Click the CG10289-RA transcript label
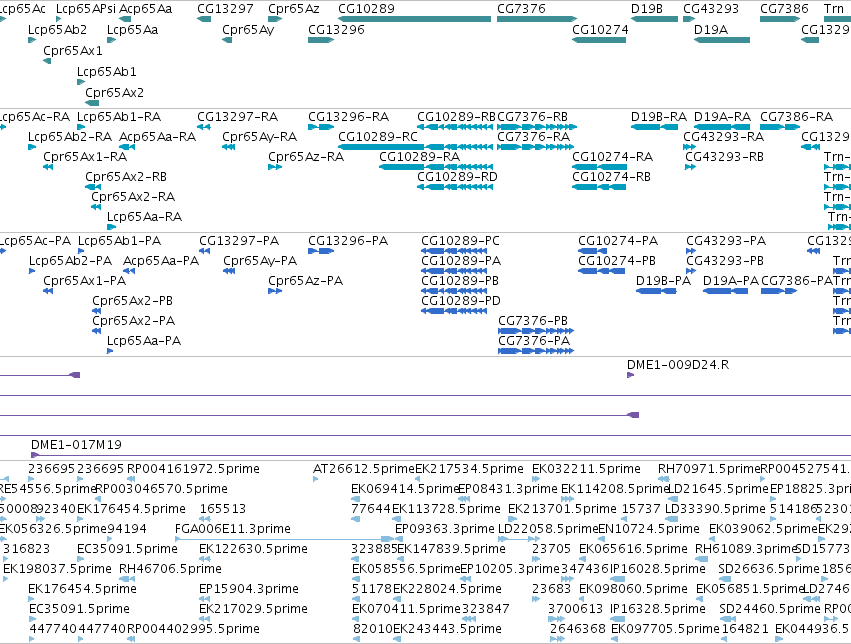The image size is (851, 644). (x=420, y=157)
